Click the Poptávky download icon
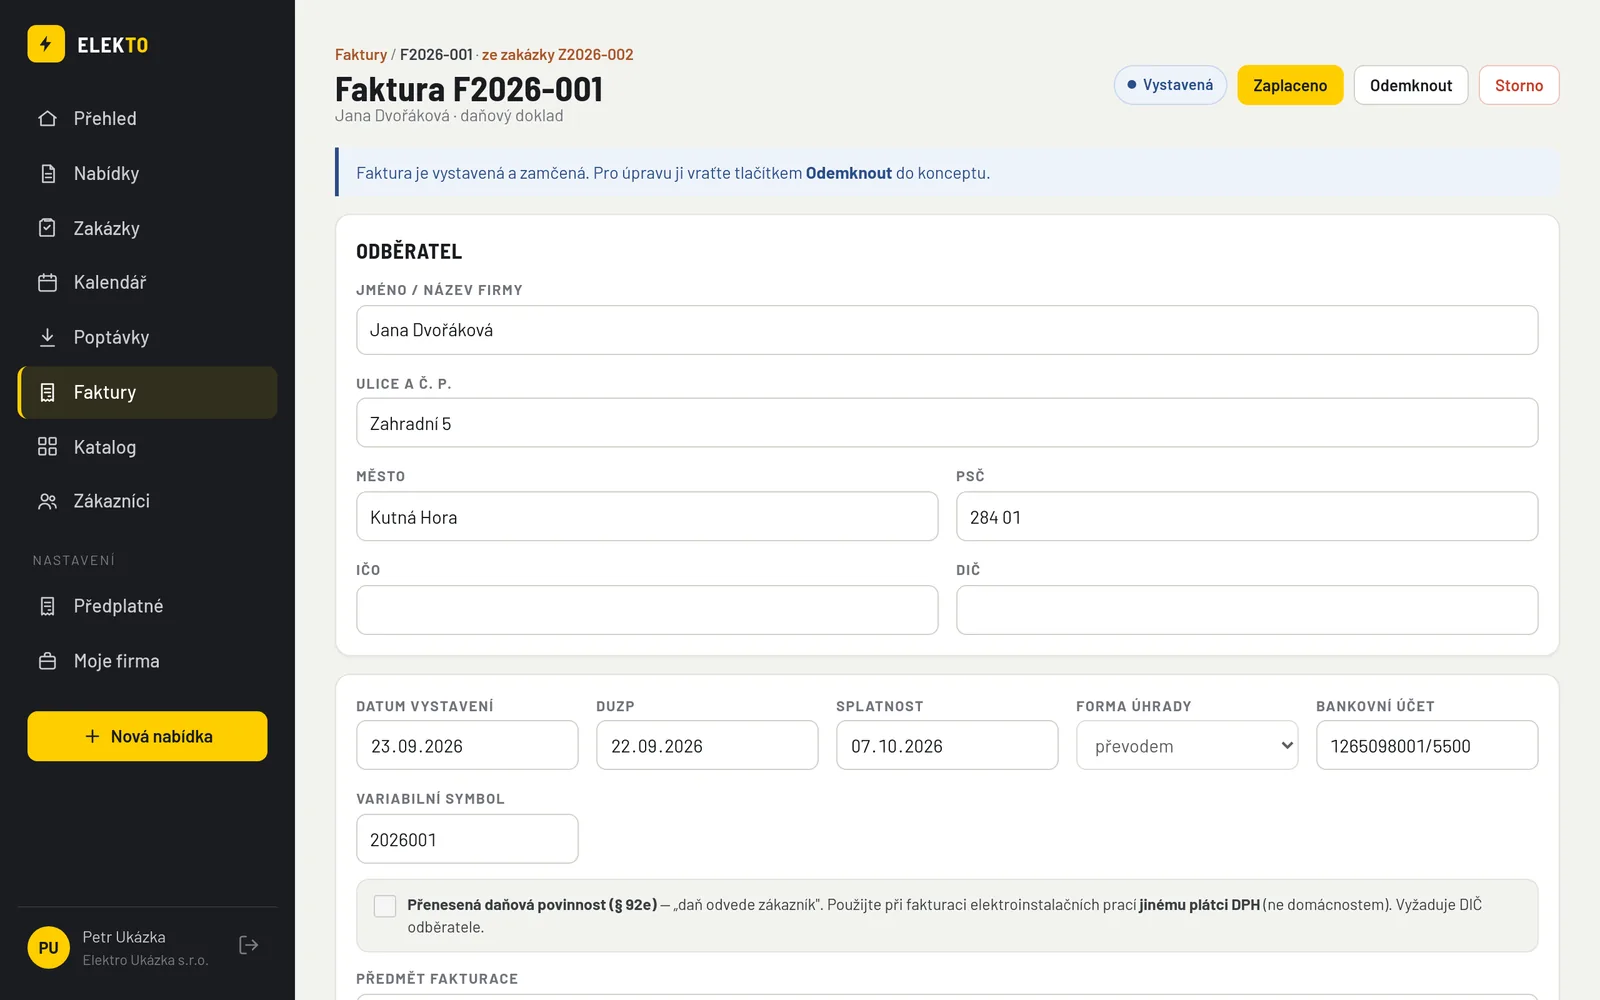The height and width of the screenshot is (1000, 1600). tap(47, 337)
